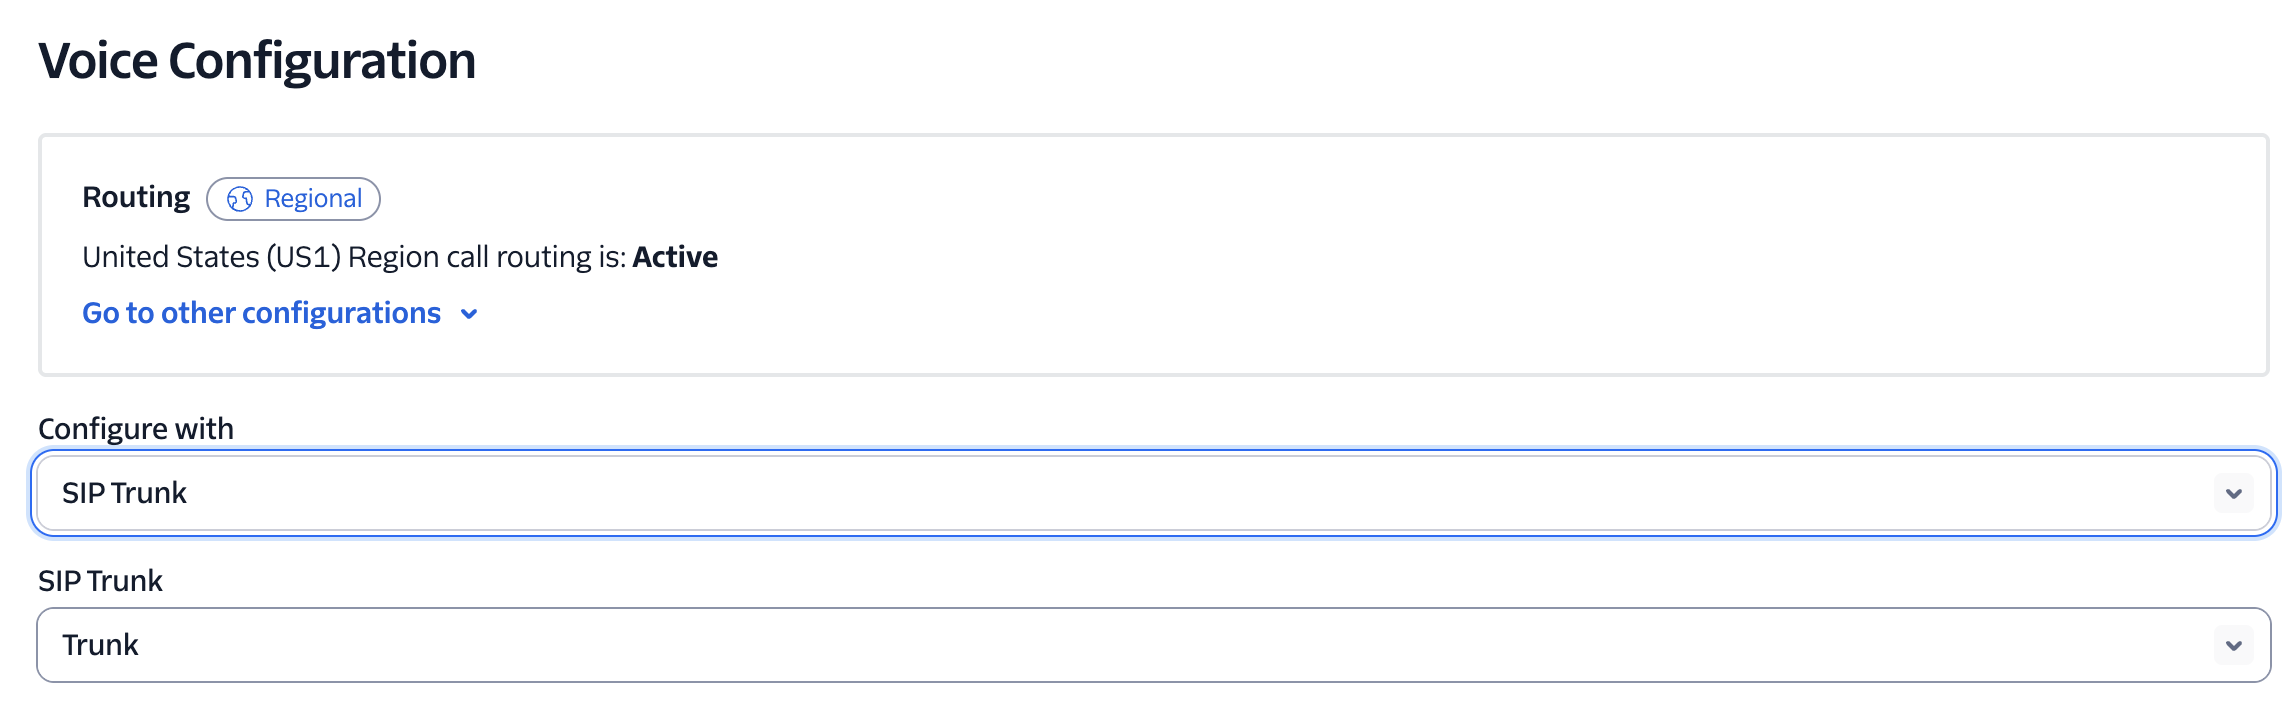Open the Configure with dropdown

pyautogui.click(x=1152, y=493)
